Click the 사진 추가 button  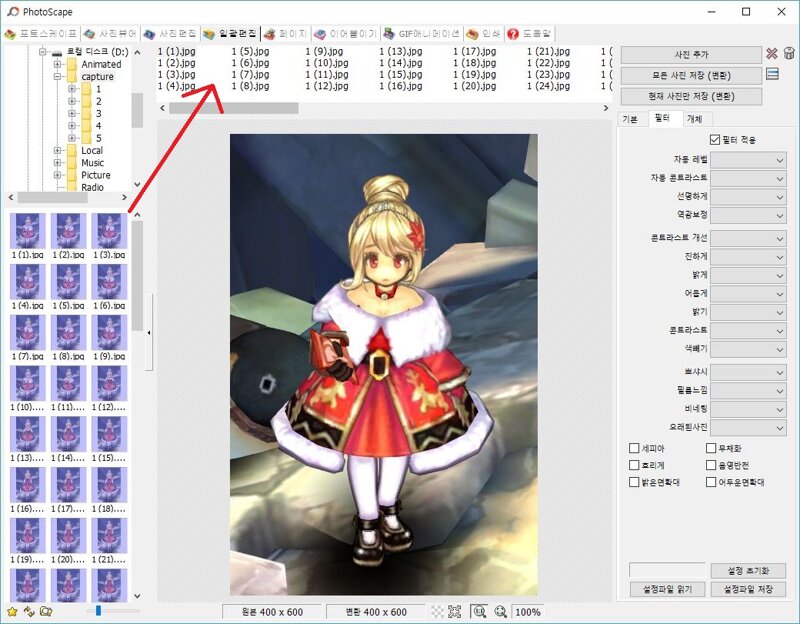click(x=691, y=55)
